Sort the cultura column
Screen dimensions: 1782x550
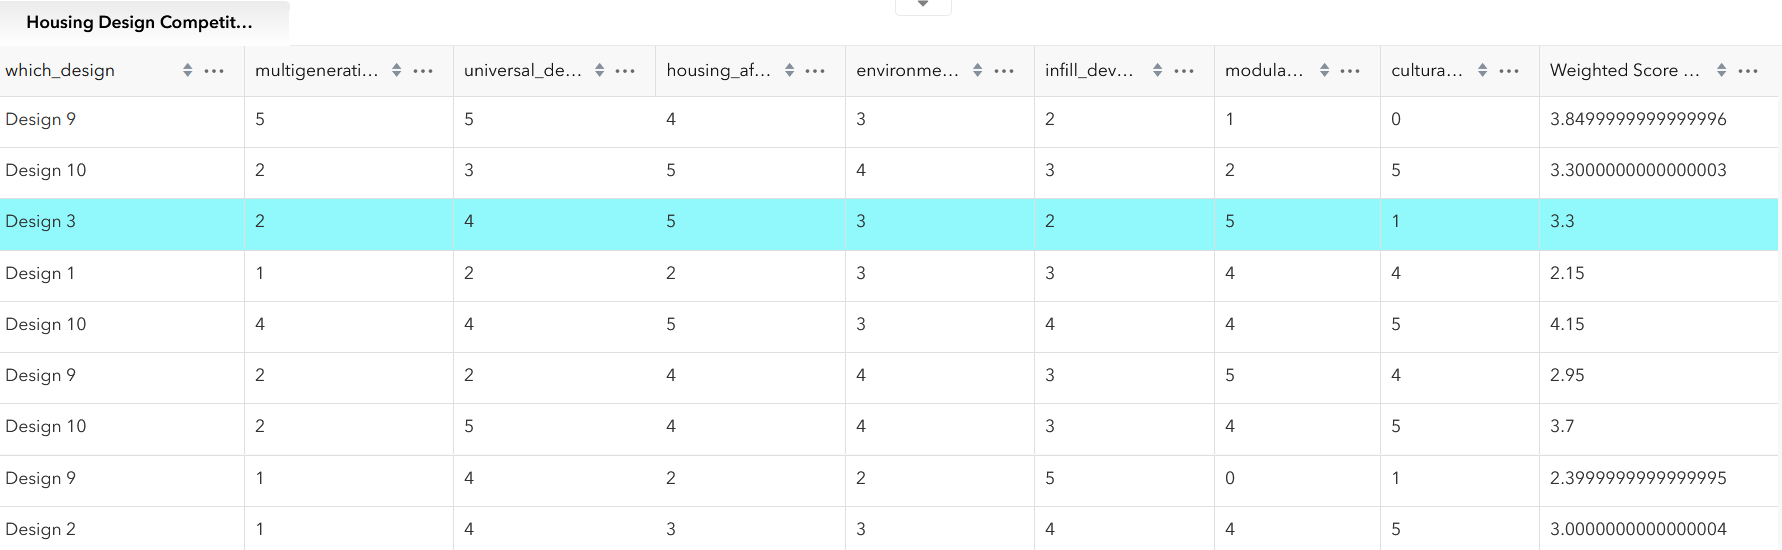[x=1483, y=70]
